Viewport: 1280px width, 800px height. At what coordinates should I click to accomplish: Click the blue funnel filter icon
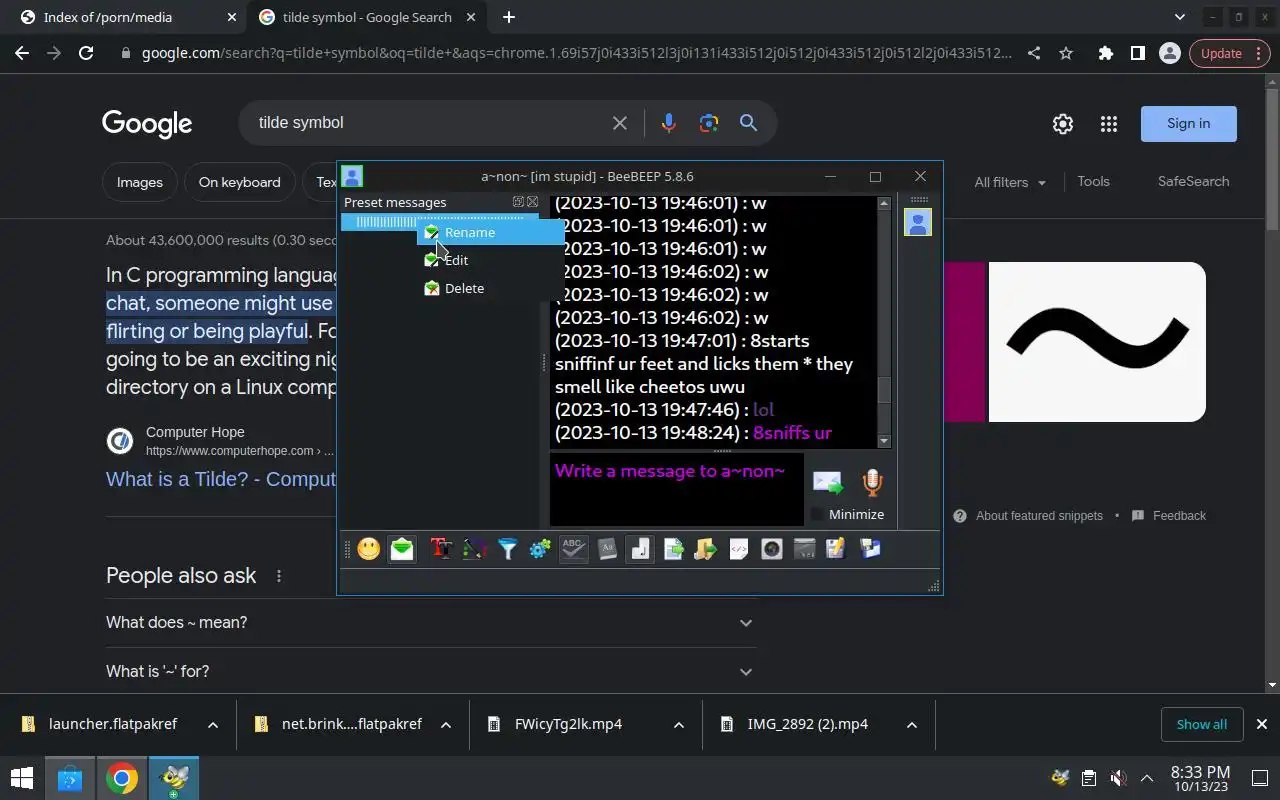508,549
